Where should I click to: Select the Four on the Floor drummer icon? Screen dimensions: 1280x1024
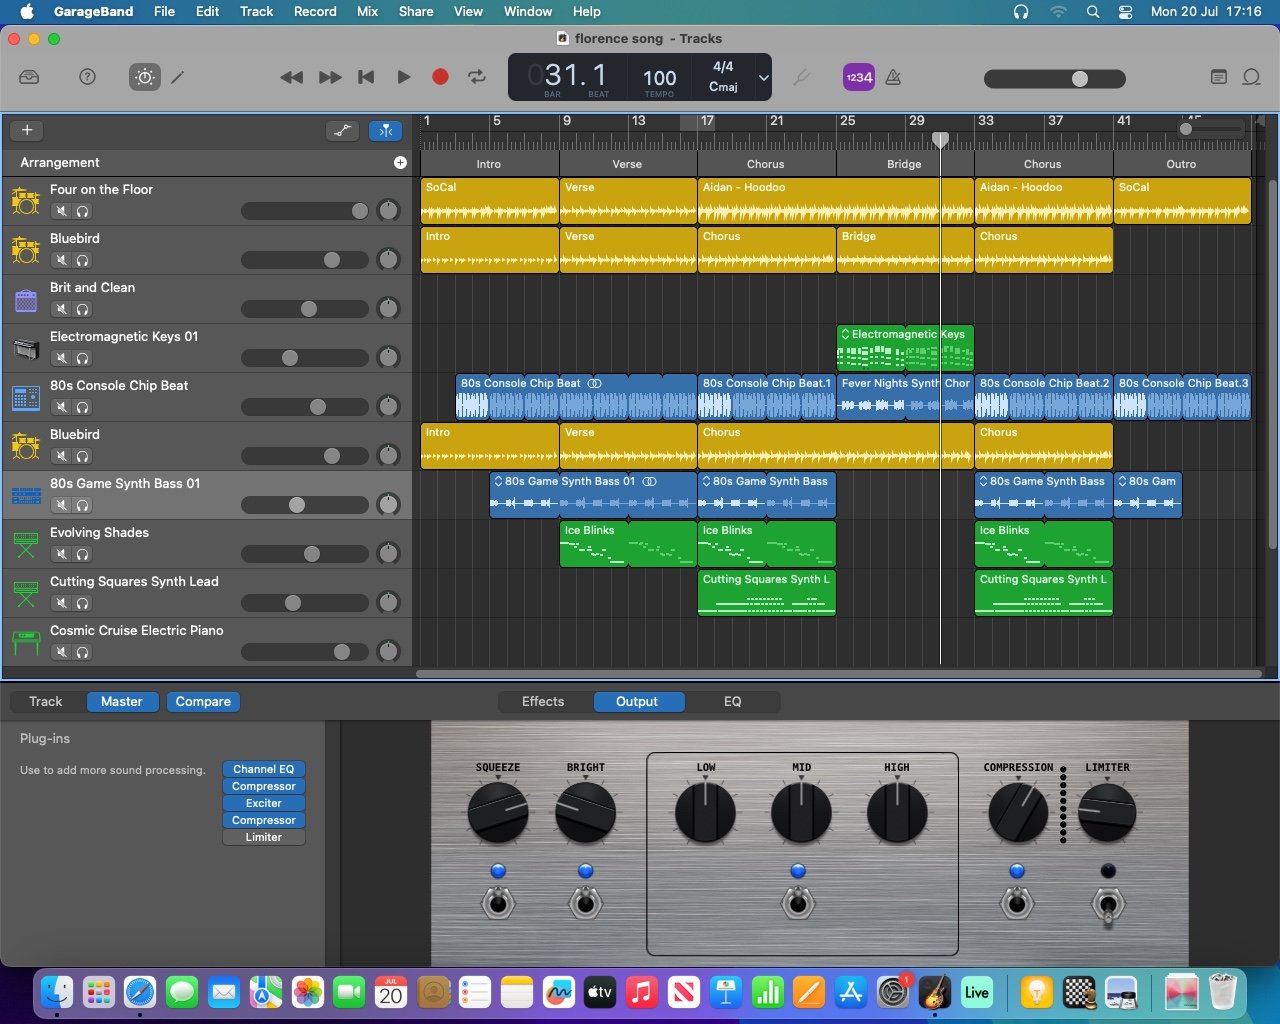coord(26,201)
